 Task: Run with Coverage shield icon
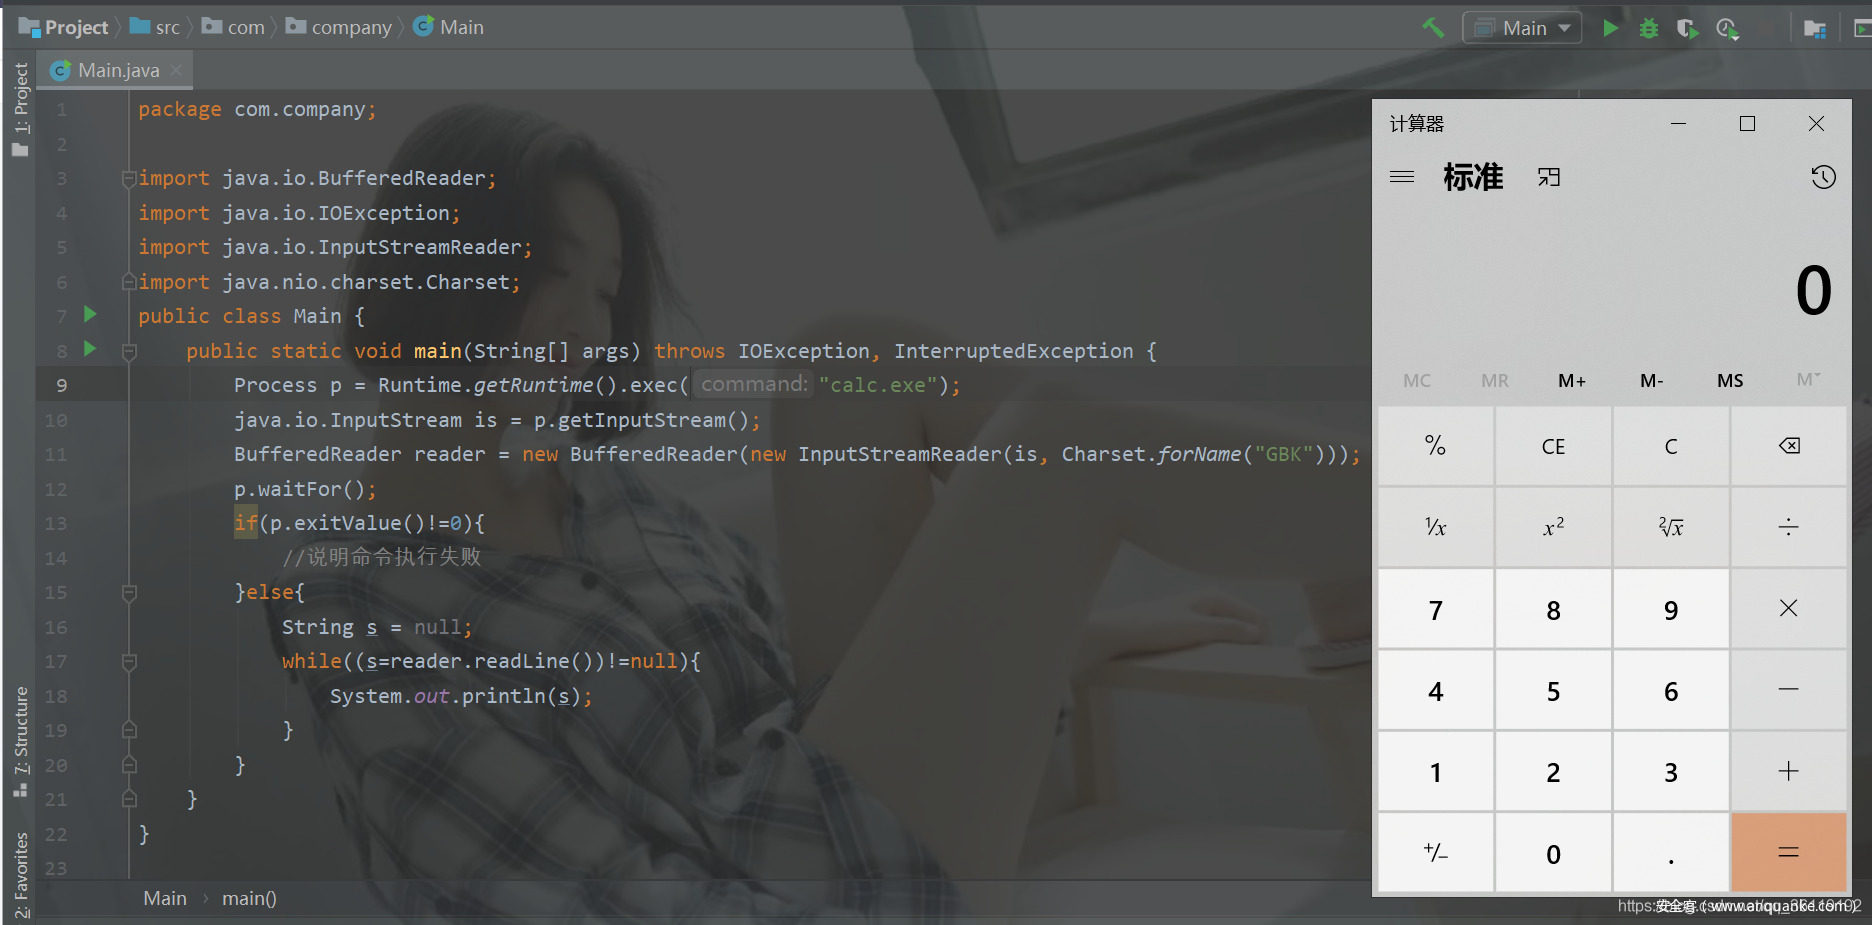click(1687, 28)
